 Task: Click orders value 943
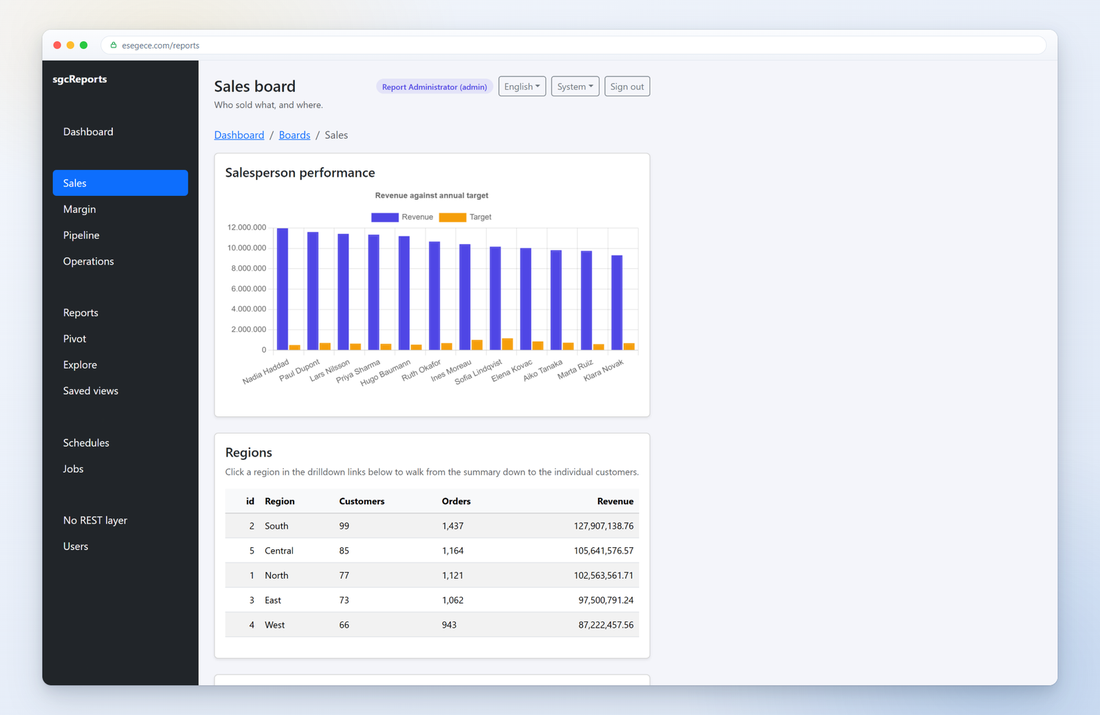449,624
